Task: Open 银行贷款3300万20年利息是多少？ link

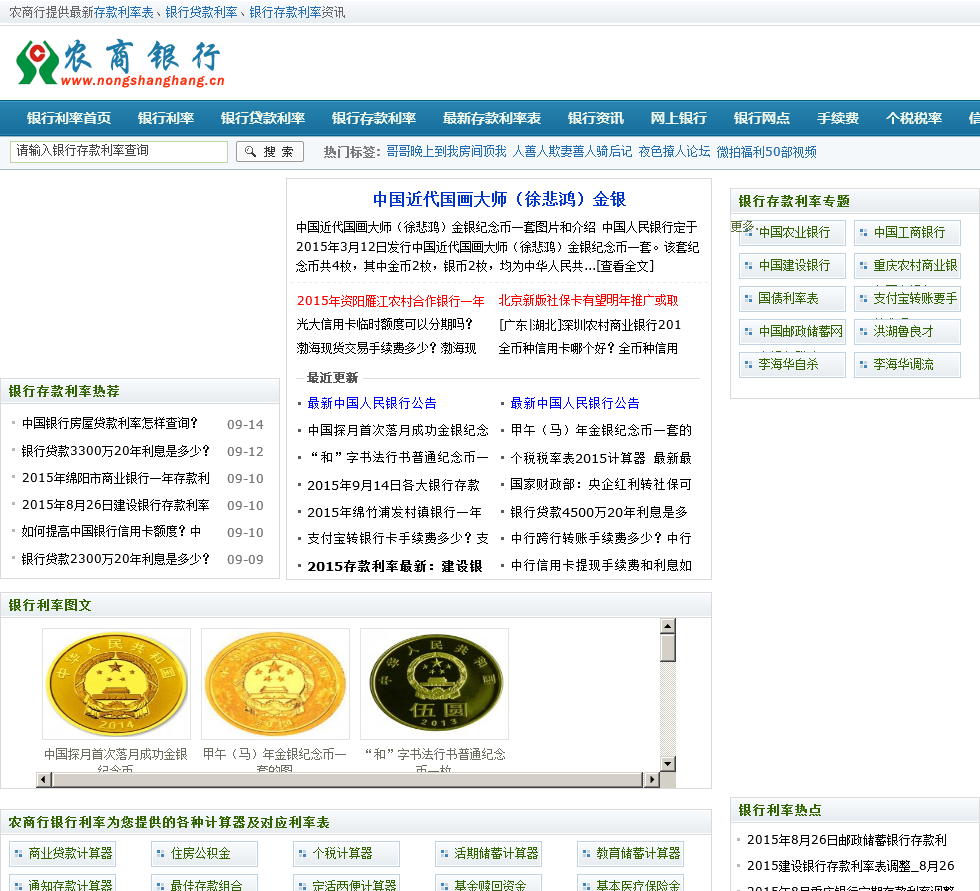Action: tap(116, 450)
